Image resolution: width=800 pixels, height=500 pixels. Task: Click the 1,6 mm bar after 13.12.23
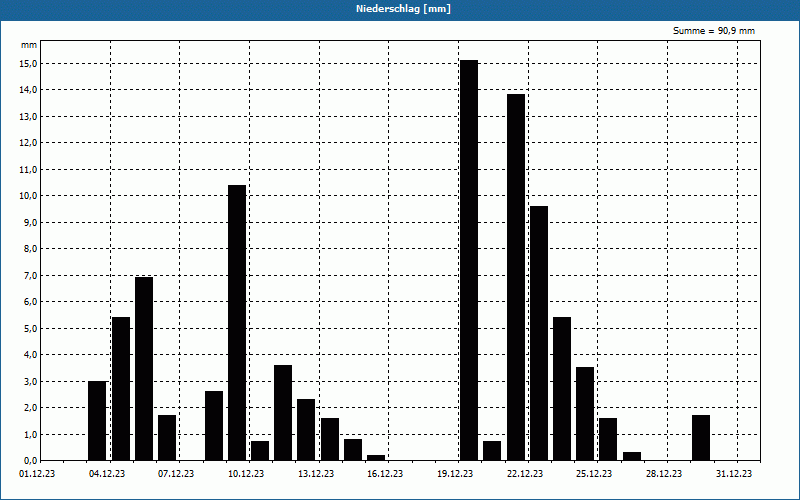tap(330, 439)
